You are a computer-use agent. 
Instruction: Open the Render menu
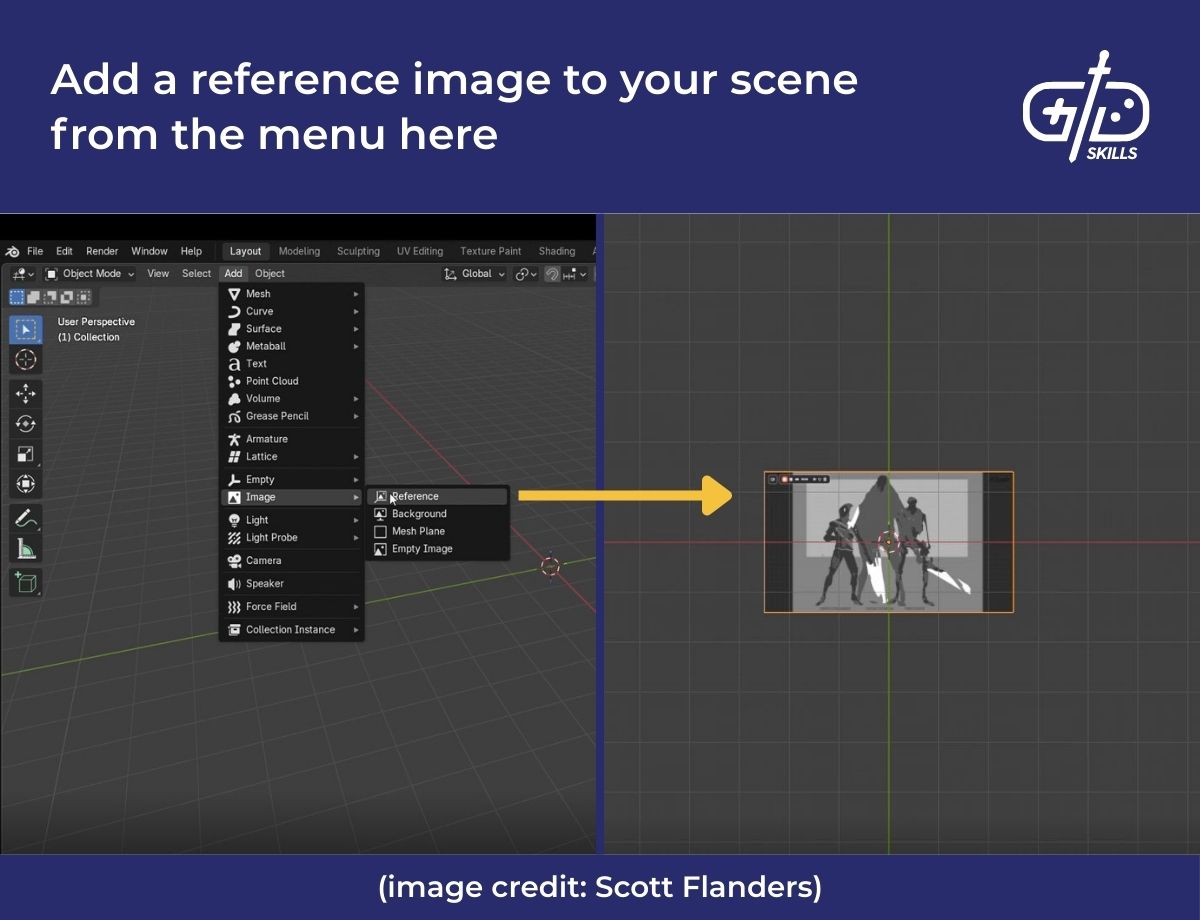pos(101,251)
